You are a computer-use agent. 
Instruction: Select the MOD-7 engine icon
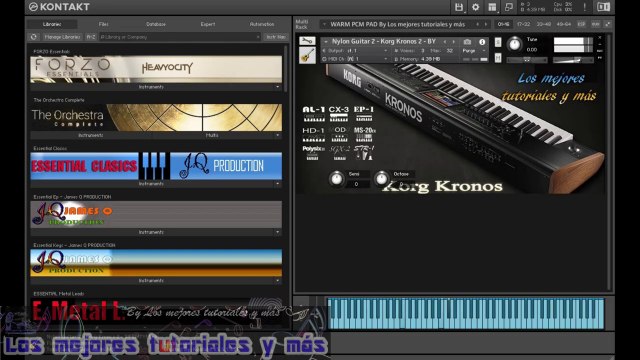(x=339, y=134)
